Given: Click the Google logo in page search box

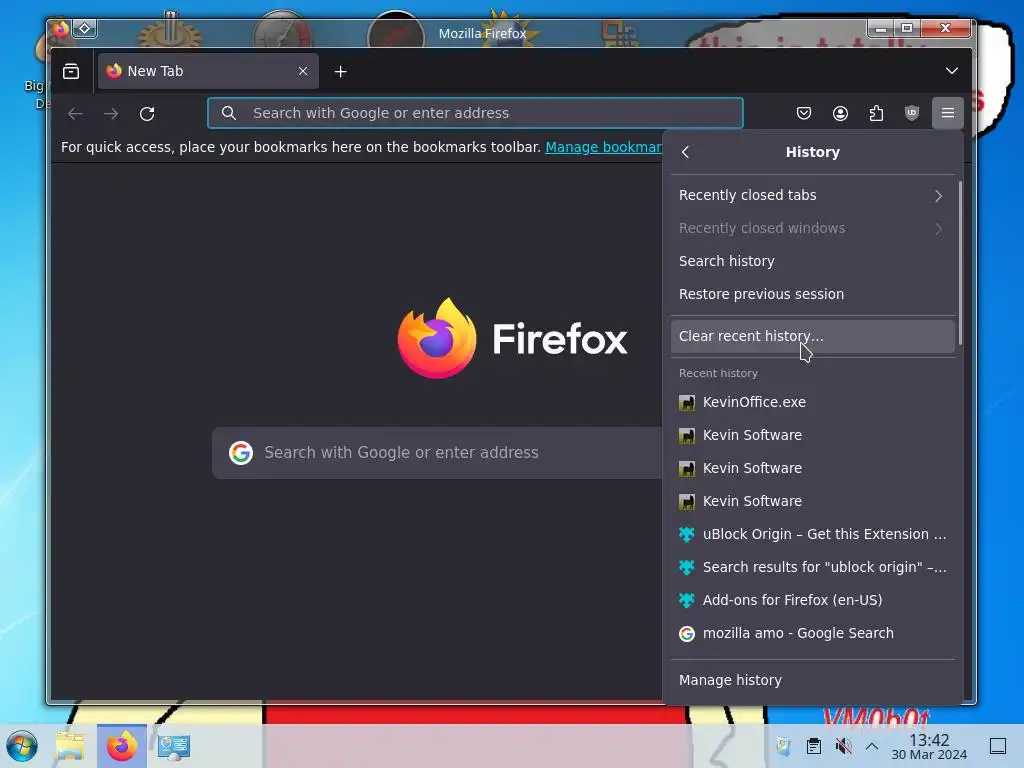Looking at the screenshot, I should pyautogui.click(x=241, y=453).
